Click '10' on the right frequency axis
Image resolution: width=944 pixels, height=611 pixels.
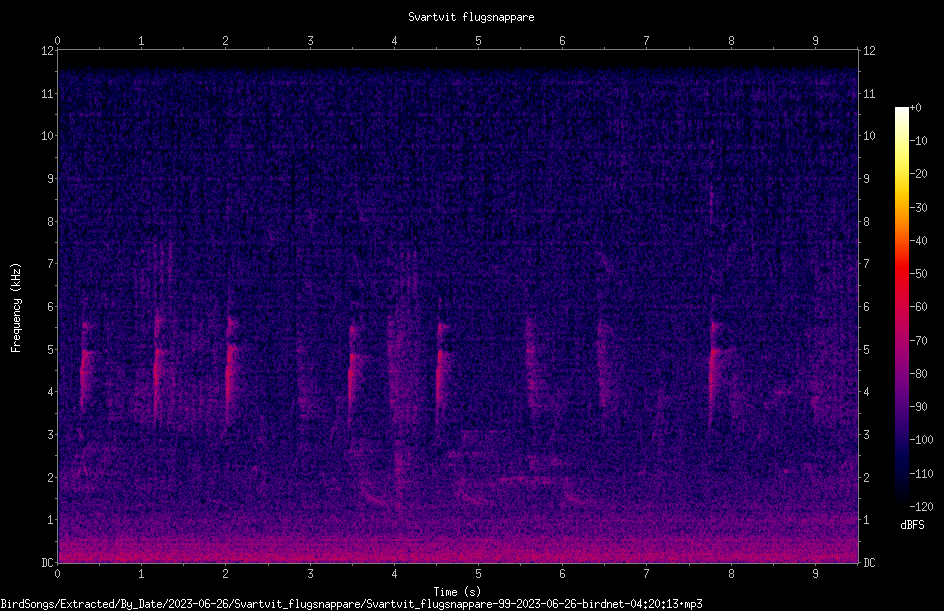pos(869,136)
